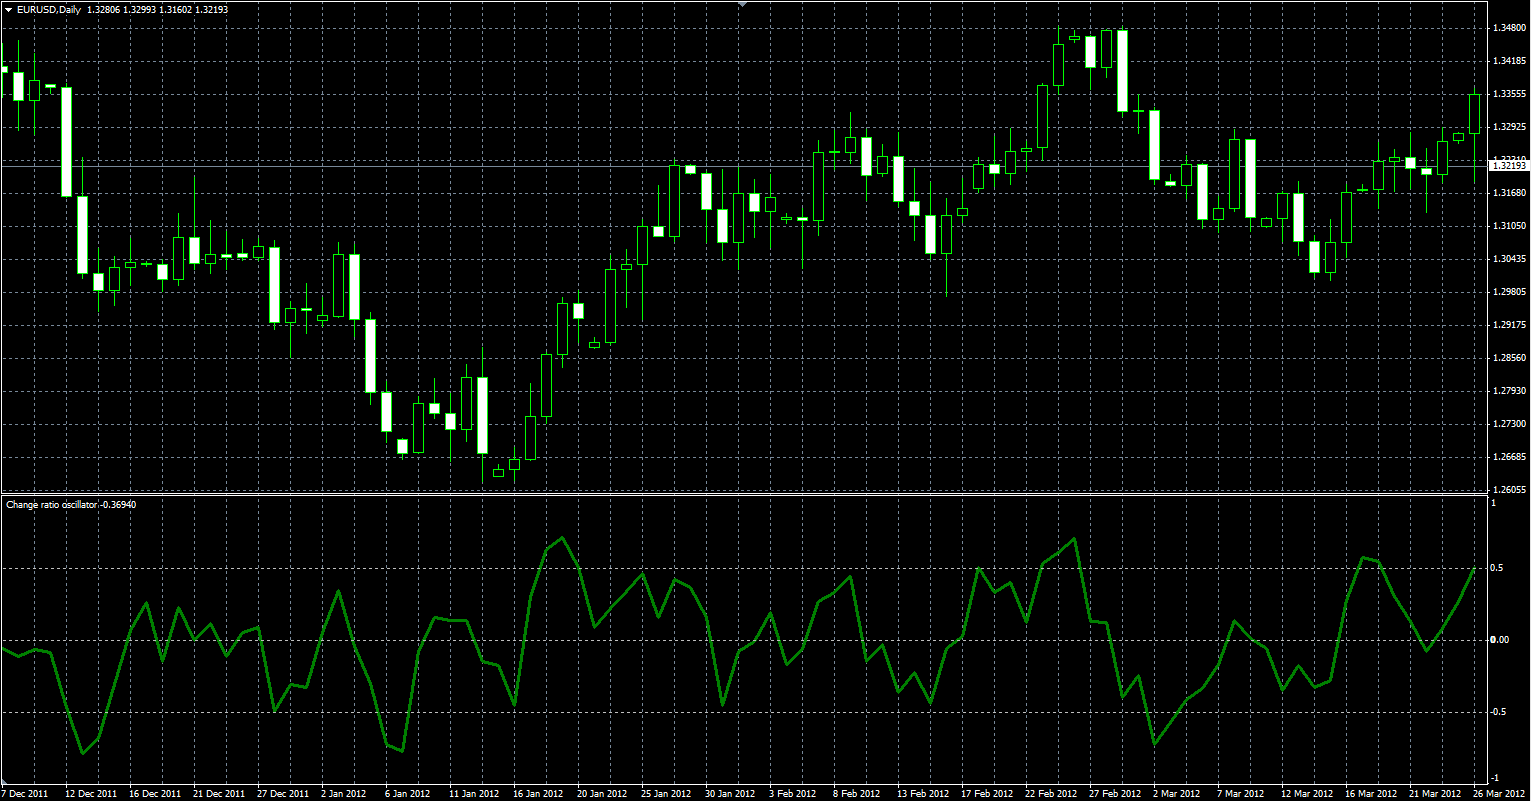Click the 16 Mar 2012 date label
Screen dimensions: 1532x801
[x=1371, y=793]
